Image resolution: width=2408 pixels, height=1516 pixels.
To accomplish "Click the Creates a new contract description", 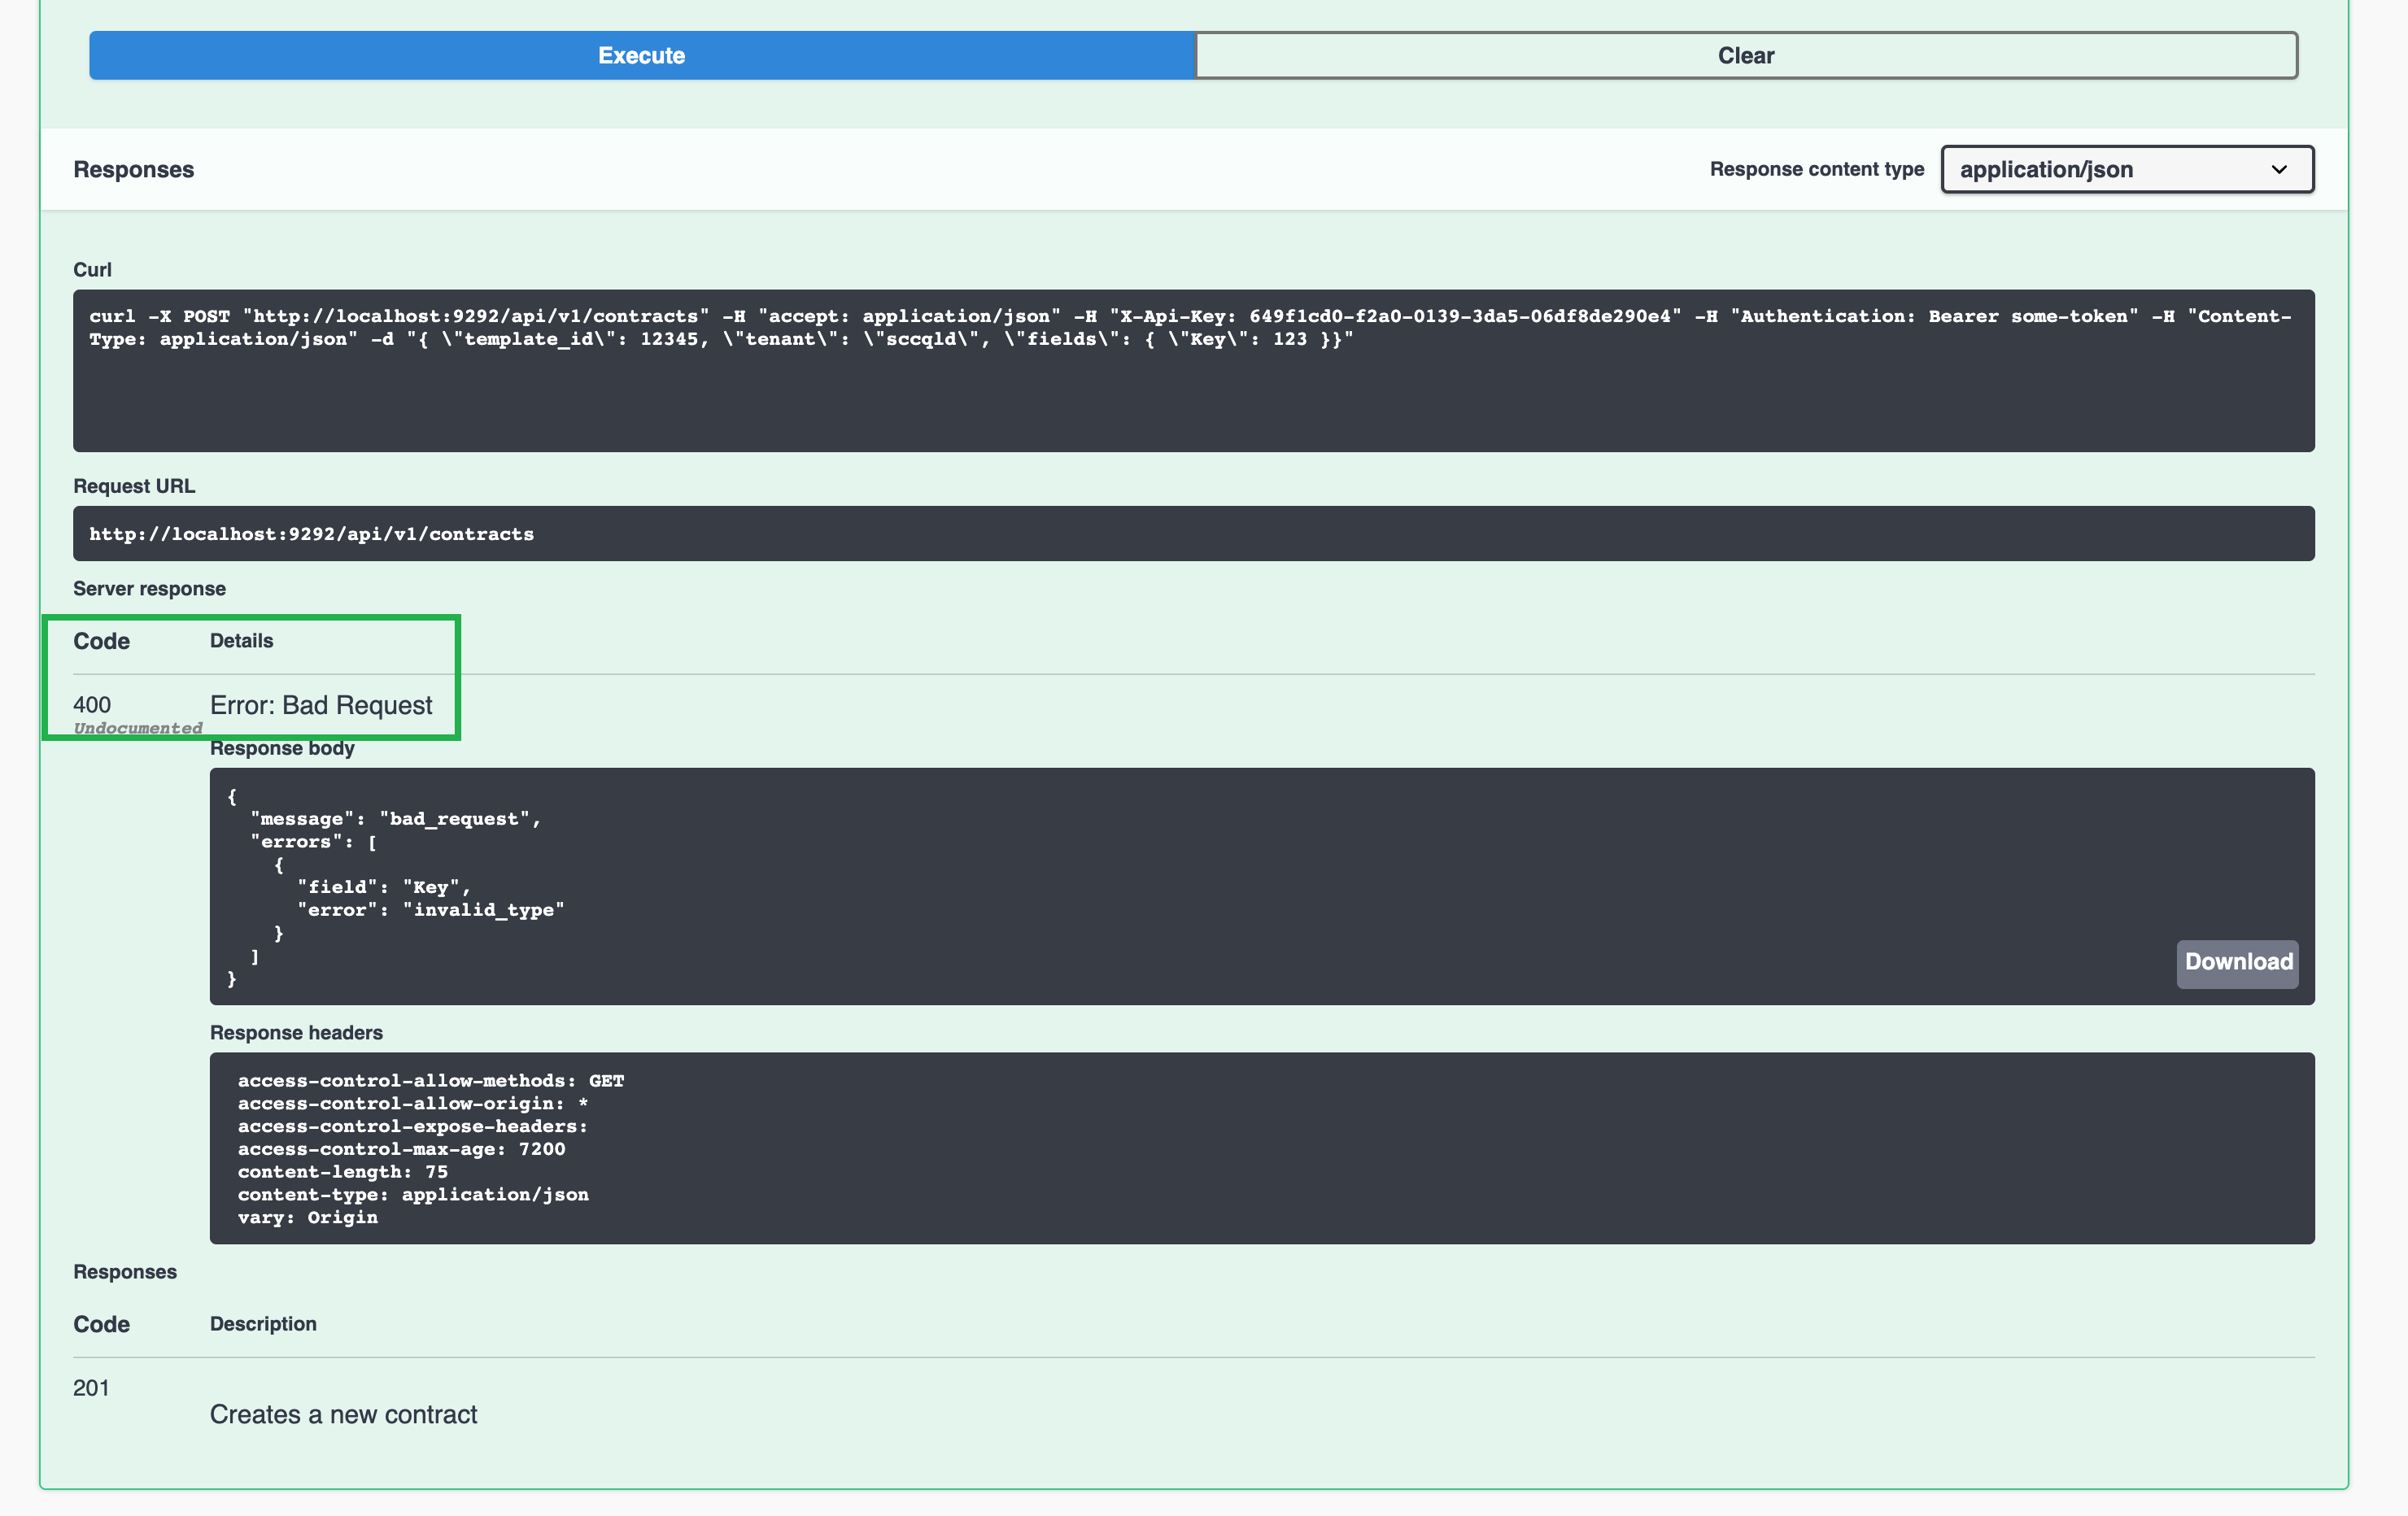I will click(x=343, y=1414).
